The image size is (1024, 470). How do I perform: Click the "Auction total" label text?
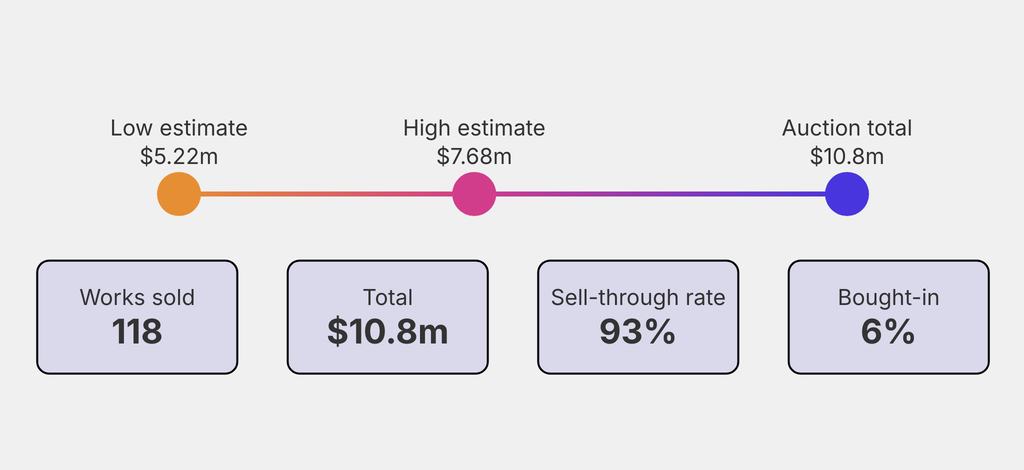point(847,128)
